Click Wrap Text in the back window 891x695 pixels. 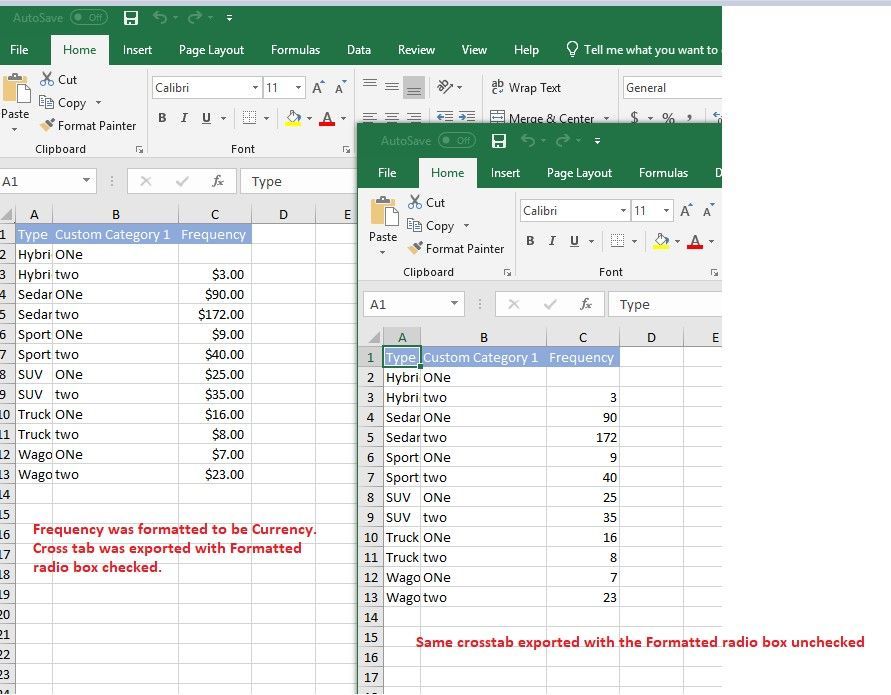pyautogui.click(x=526, y=88)
